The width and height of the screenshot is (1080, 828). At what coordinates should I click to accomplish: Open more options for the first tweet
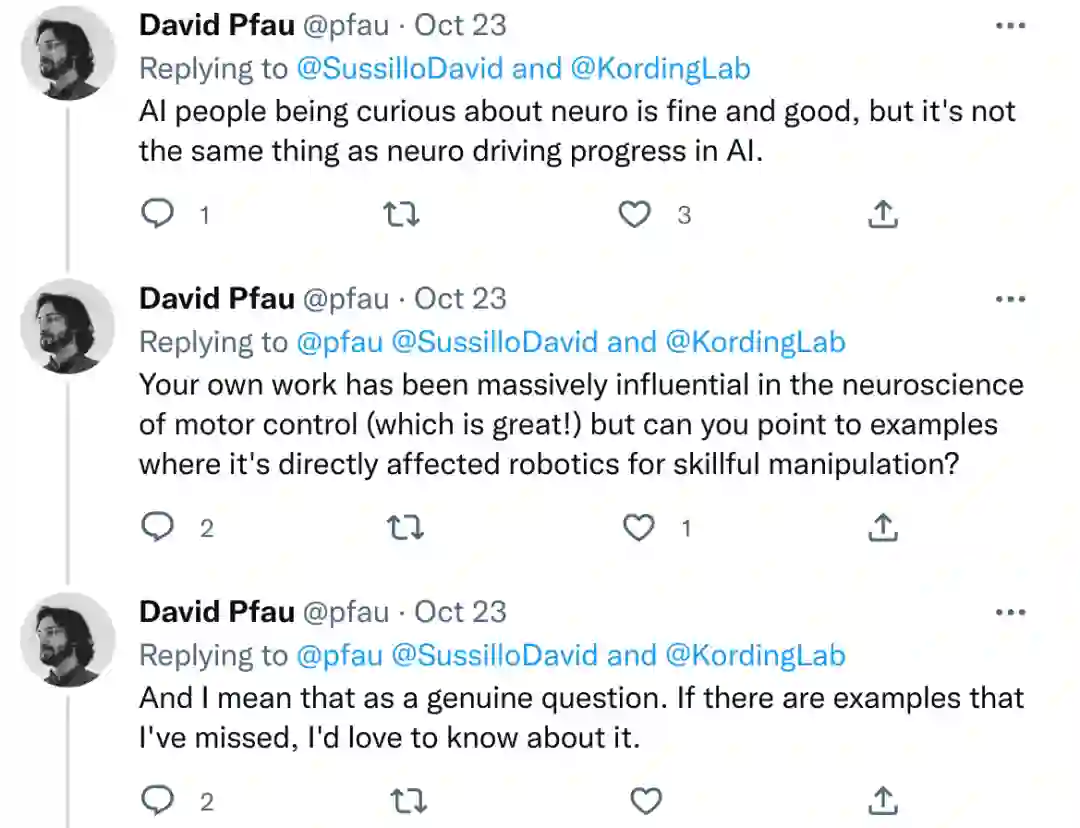(1011, 26)
